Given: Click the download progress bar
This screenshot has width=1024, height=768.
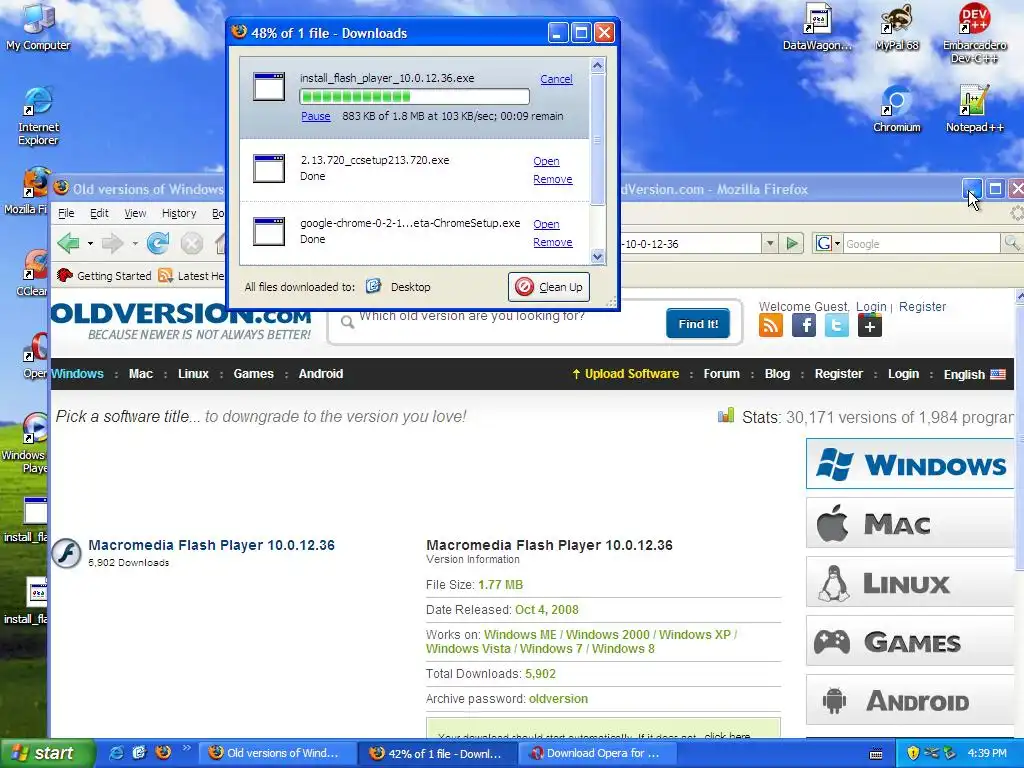Looking at the screenshot, I should 414,97.
